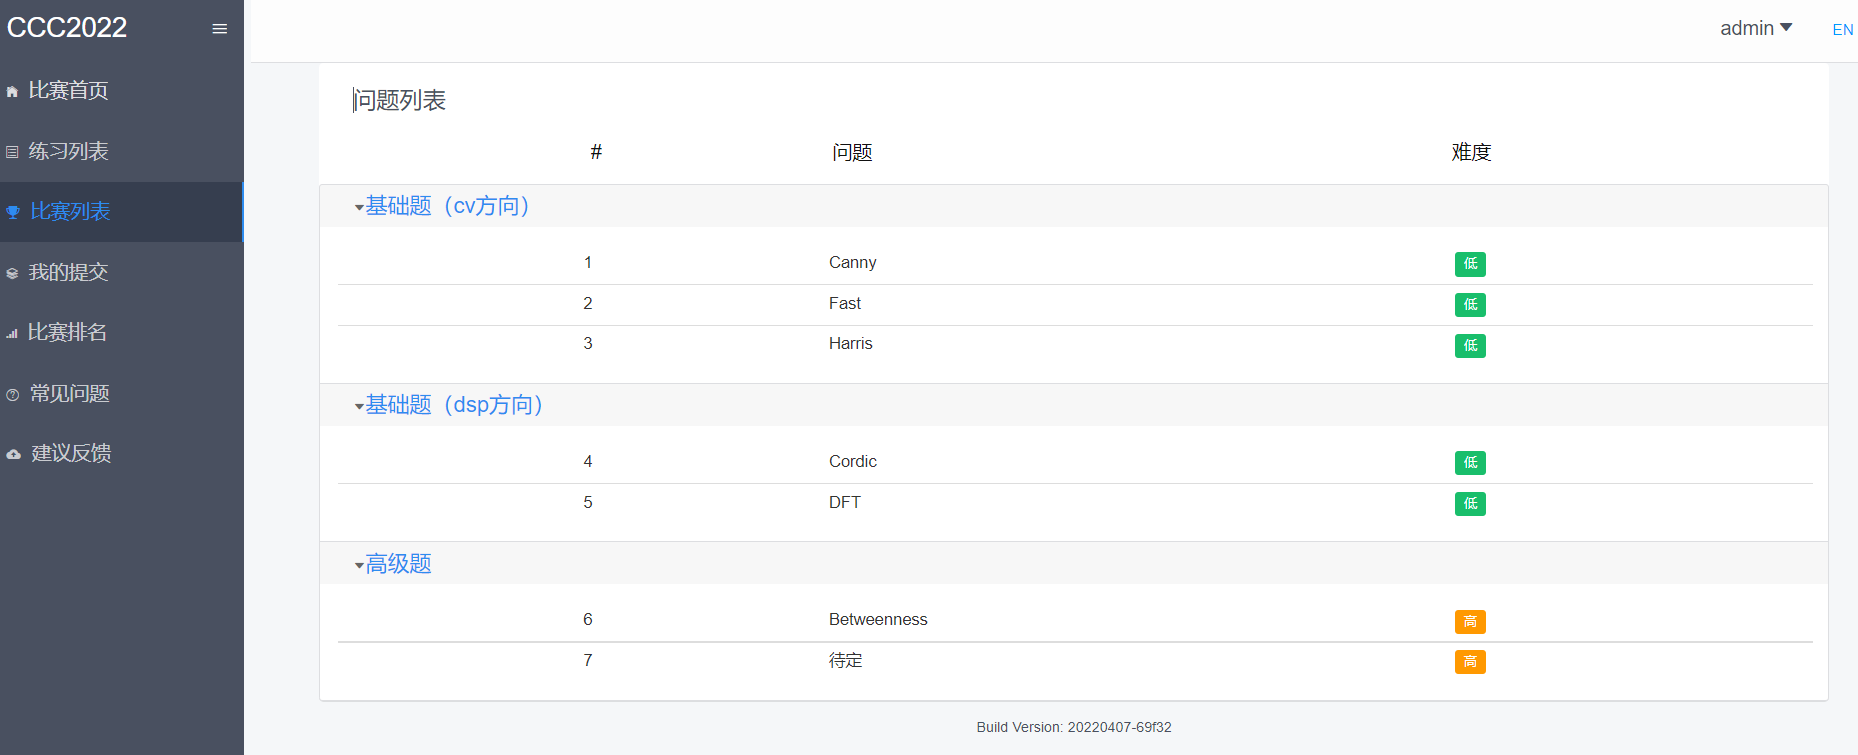1858x755 pixels.
Task: Switch language to EN
Action: 1842,29
